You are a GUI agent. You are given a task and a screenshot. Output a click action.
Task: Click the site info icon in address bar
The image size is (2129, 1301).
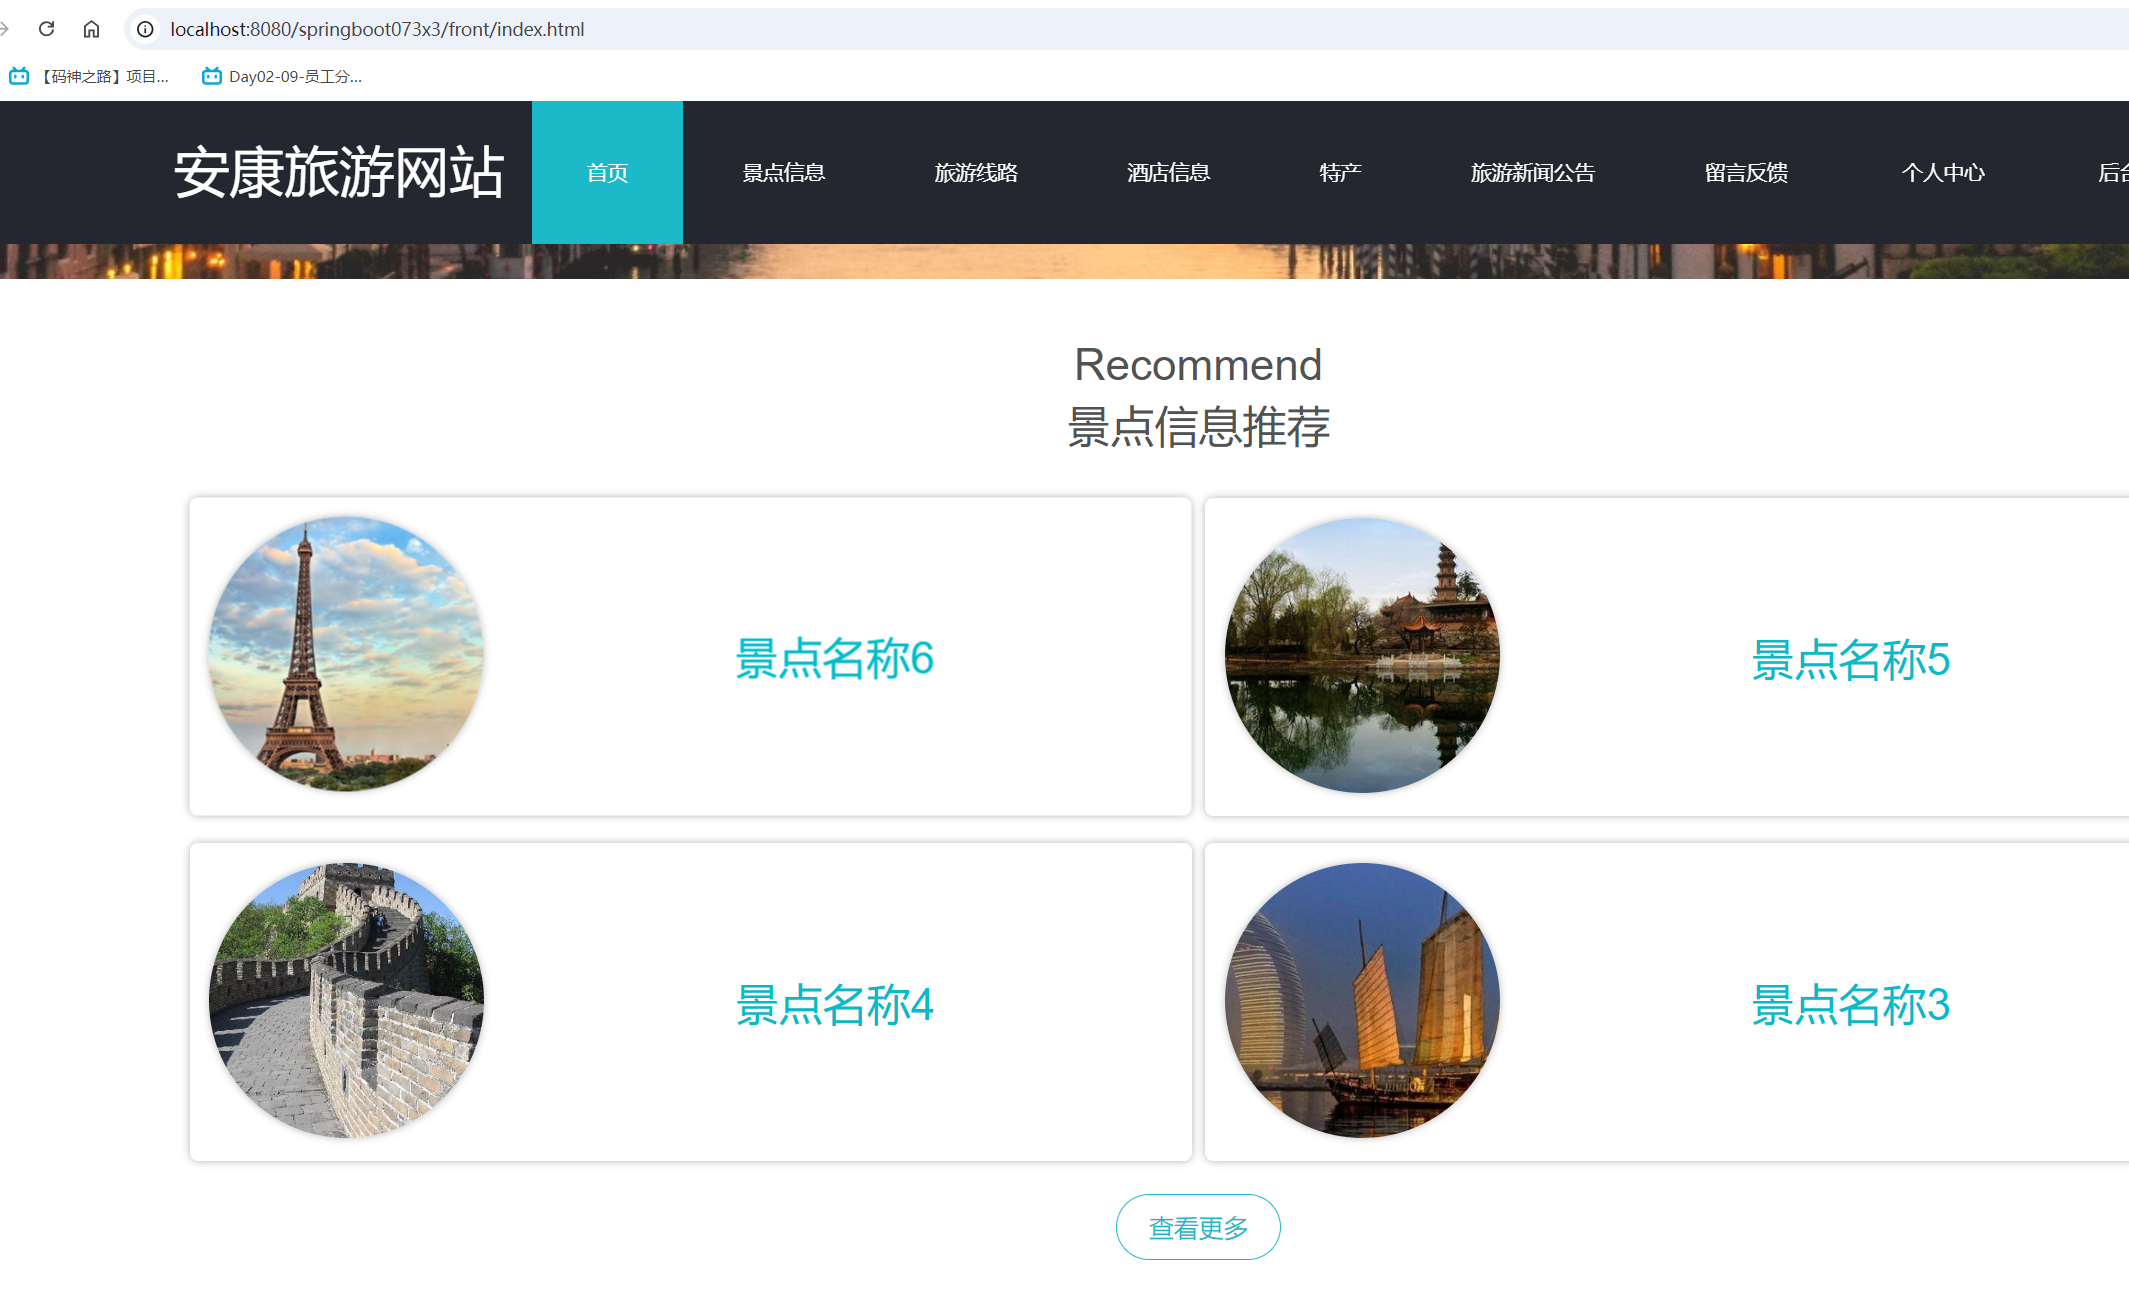coord(145,29)
